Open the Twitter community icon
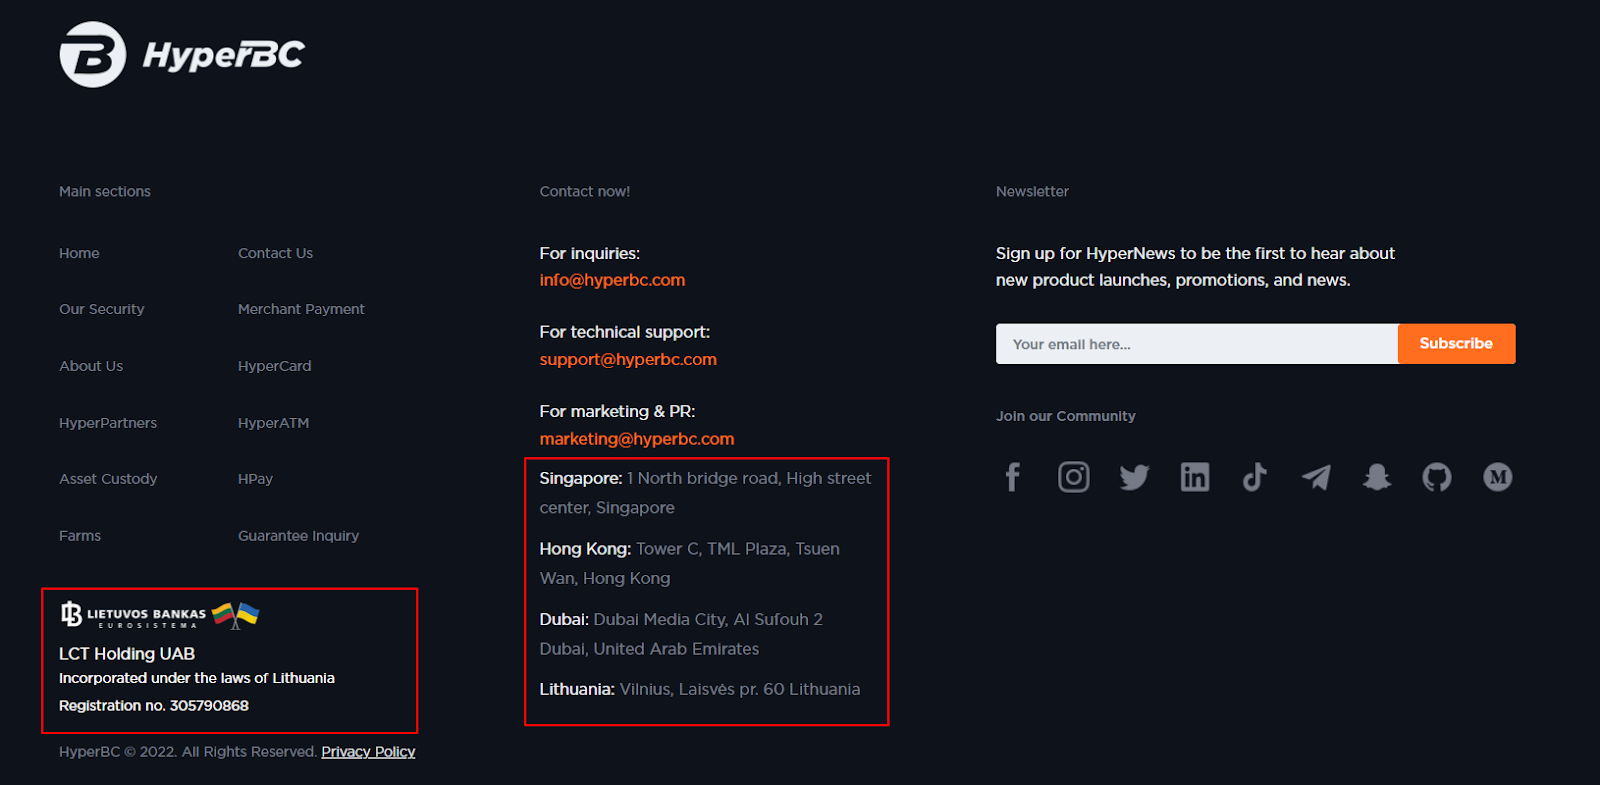Viewport: 1600px width, 785px height. click(1134, 477)
